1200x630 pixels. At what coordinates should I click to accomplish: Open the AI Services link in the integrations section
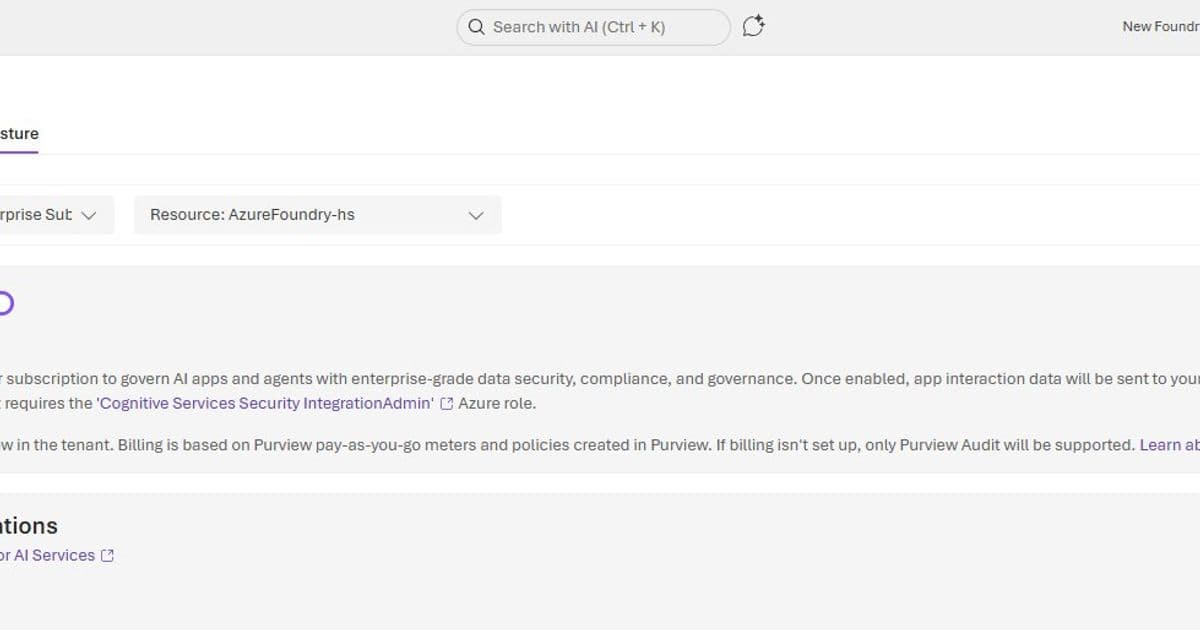(52, 555)
